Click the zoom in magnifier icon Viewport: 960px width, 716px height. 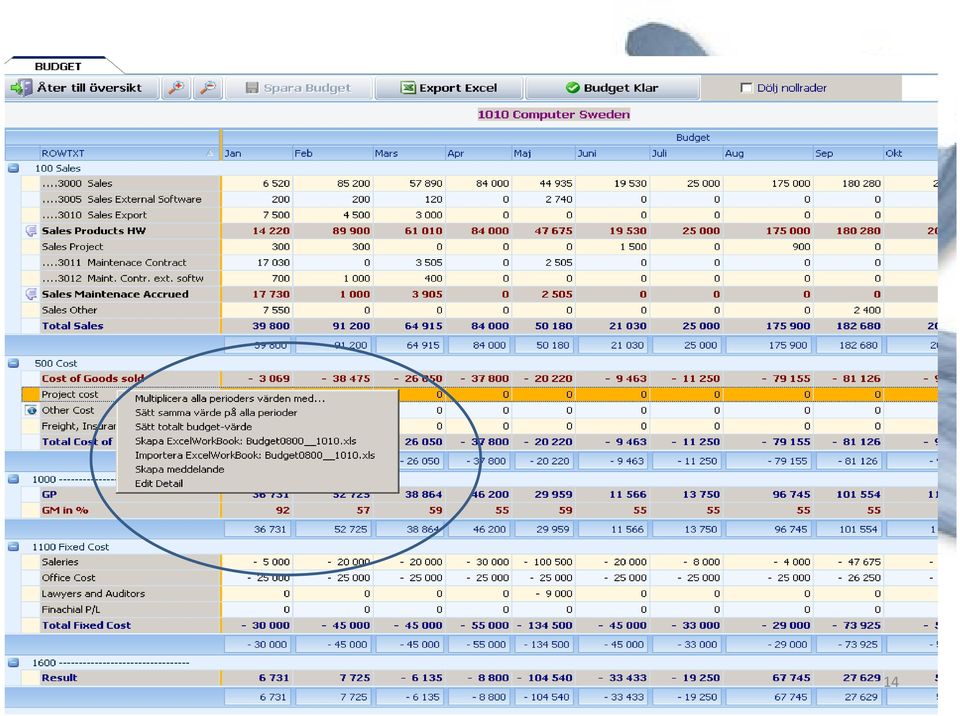coord(176,88)
